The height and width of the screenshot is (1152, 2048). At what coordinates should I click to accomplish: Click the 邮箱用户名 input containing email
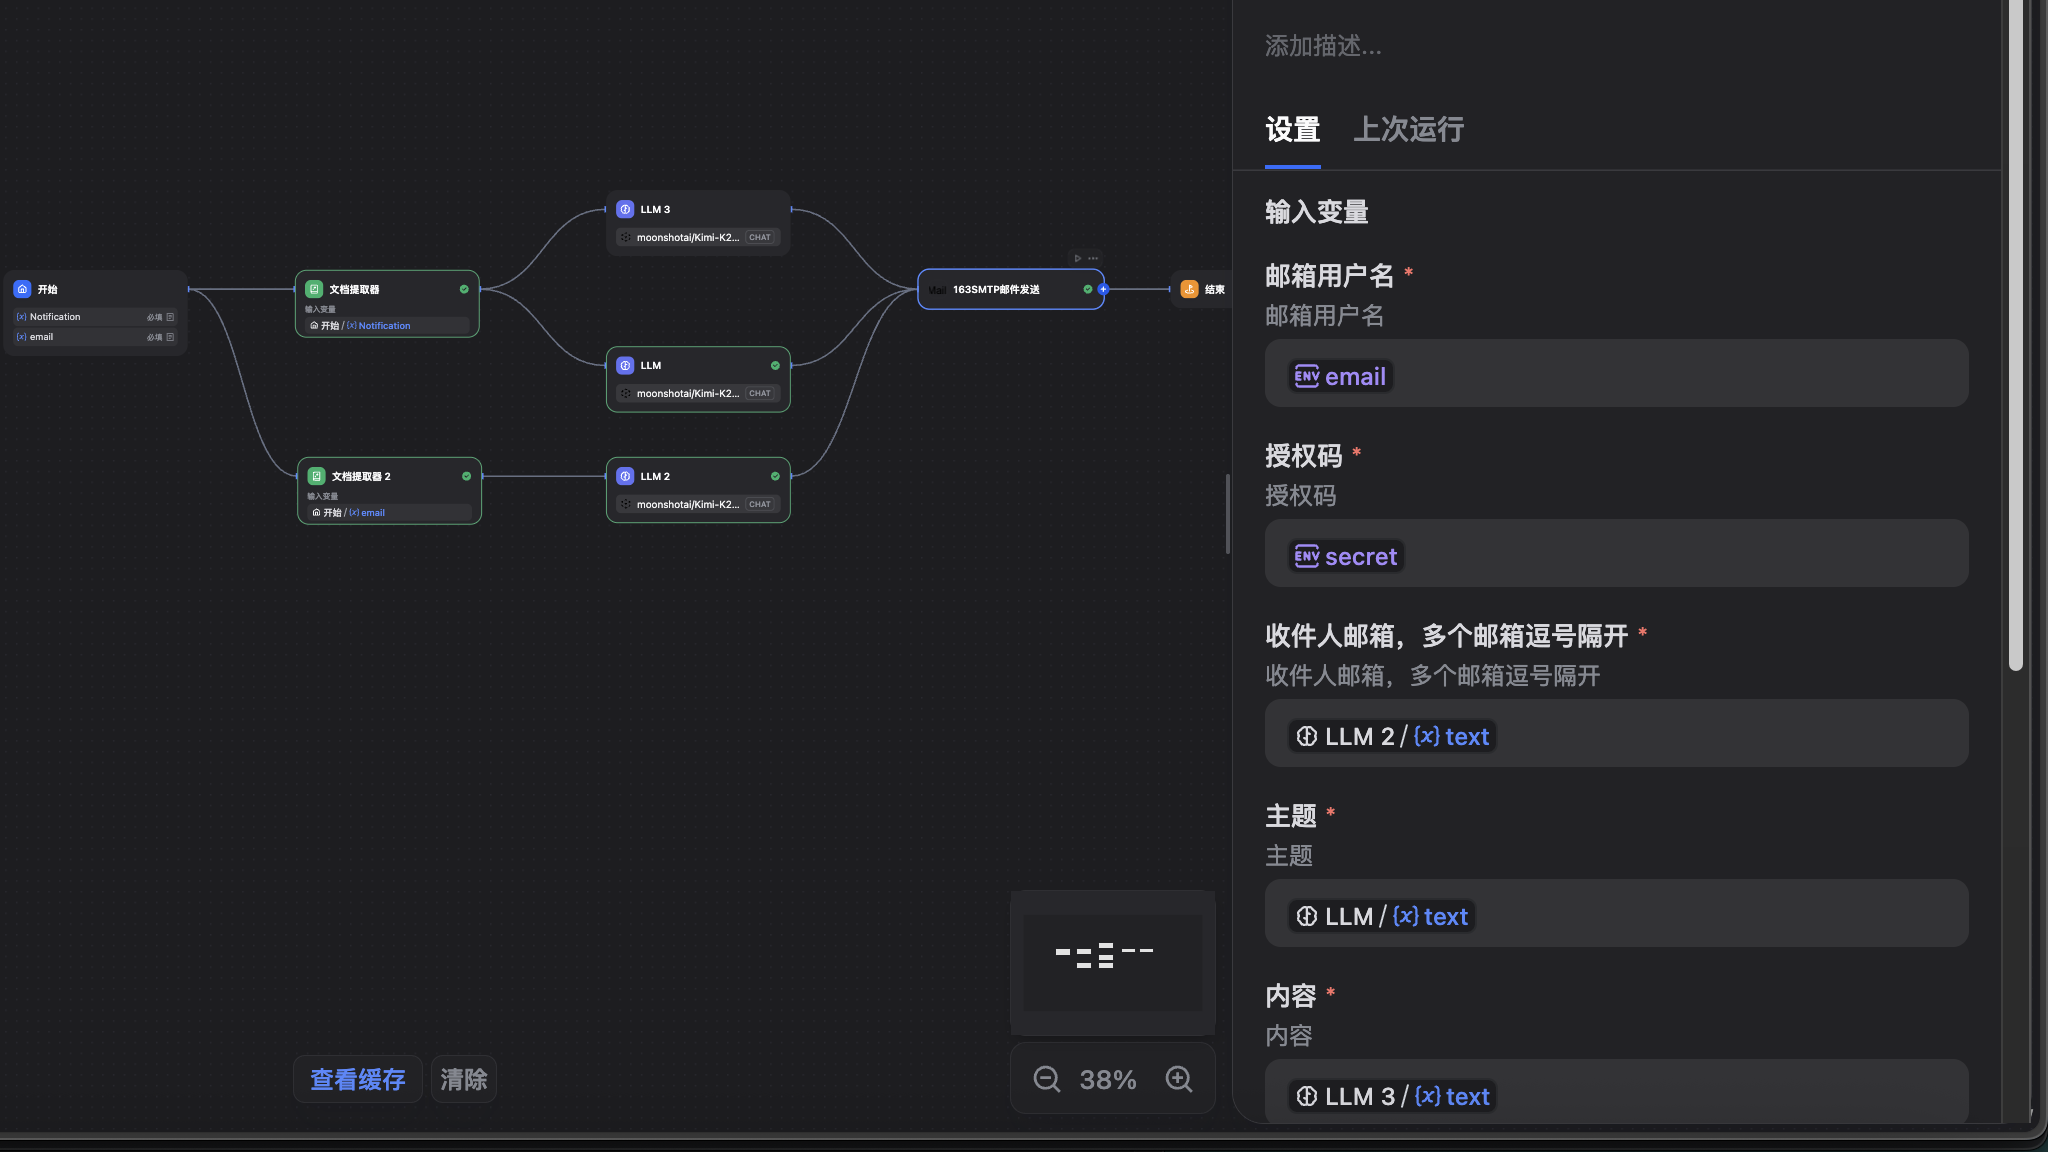(1616, 373)
